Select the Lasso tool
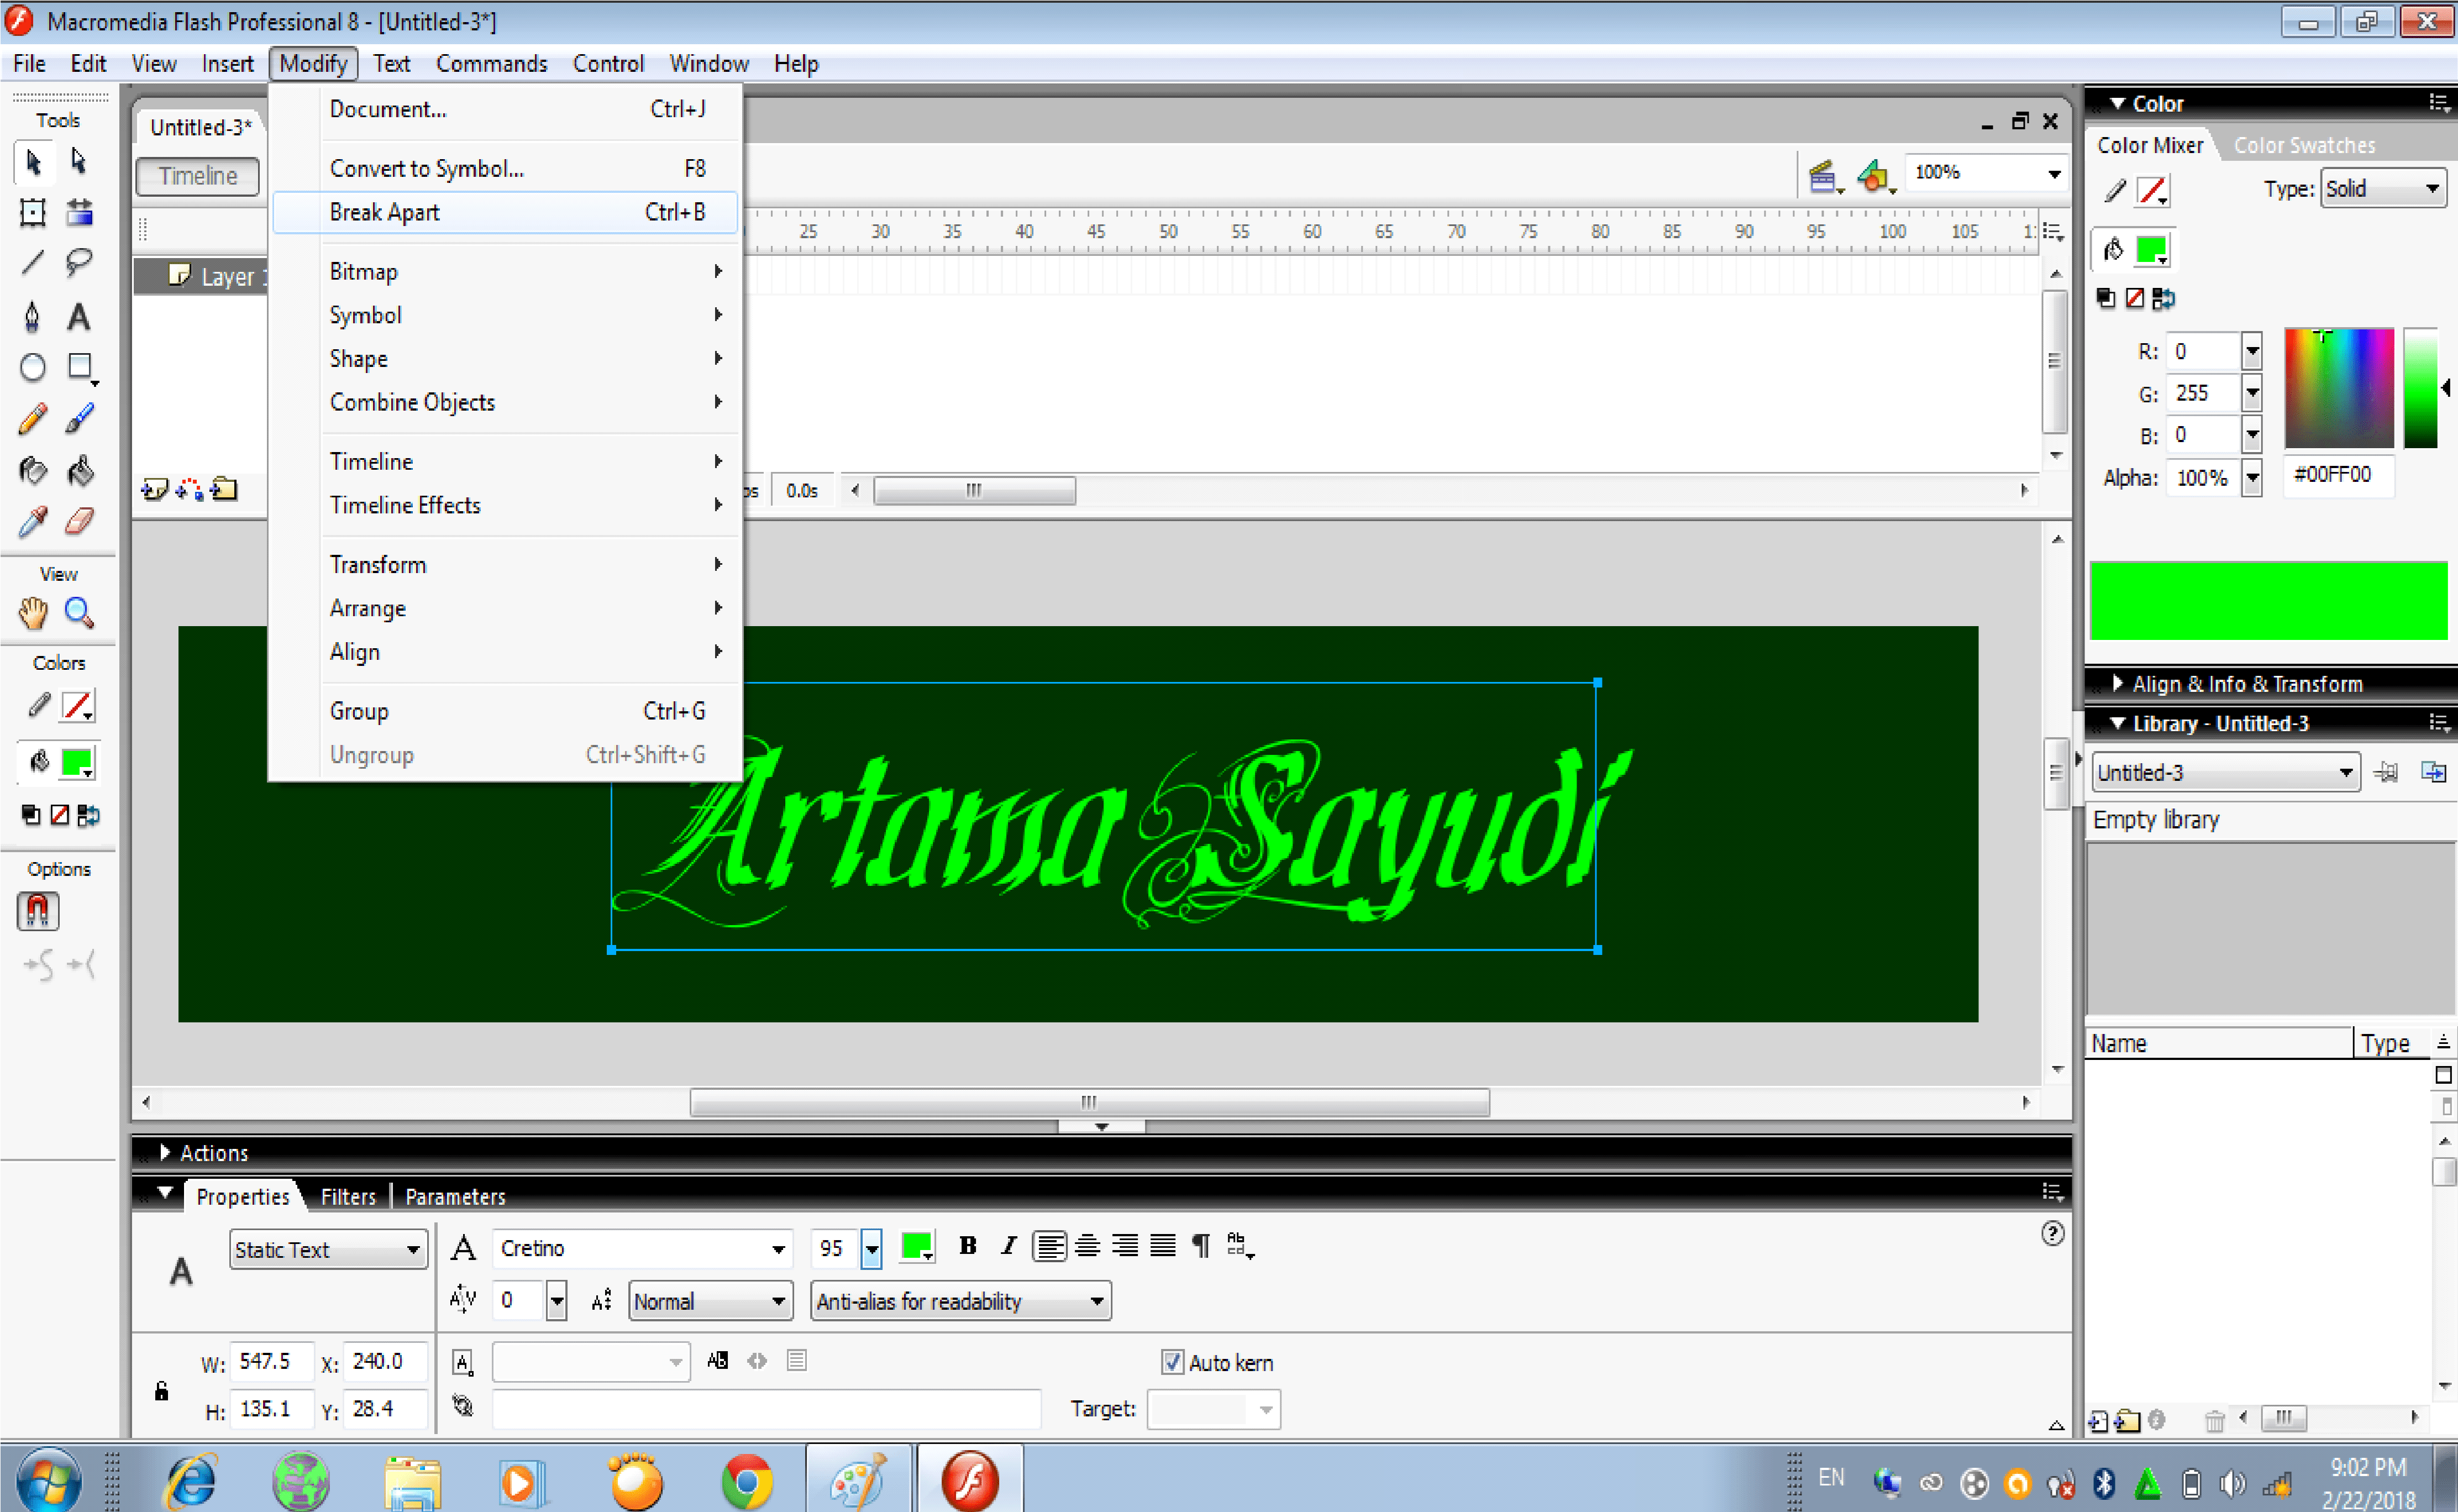Image resolution: width=2458 pixels, height=1512 pixels. pos(78,263)
